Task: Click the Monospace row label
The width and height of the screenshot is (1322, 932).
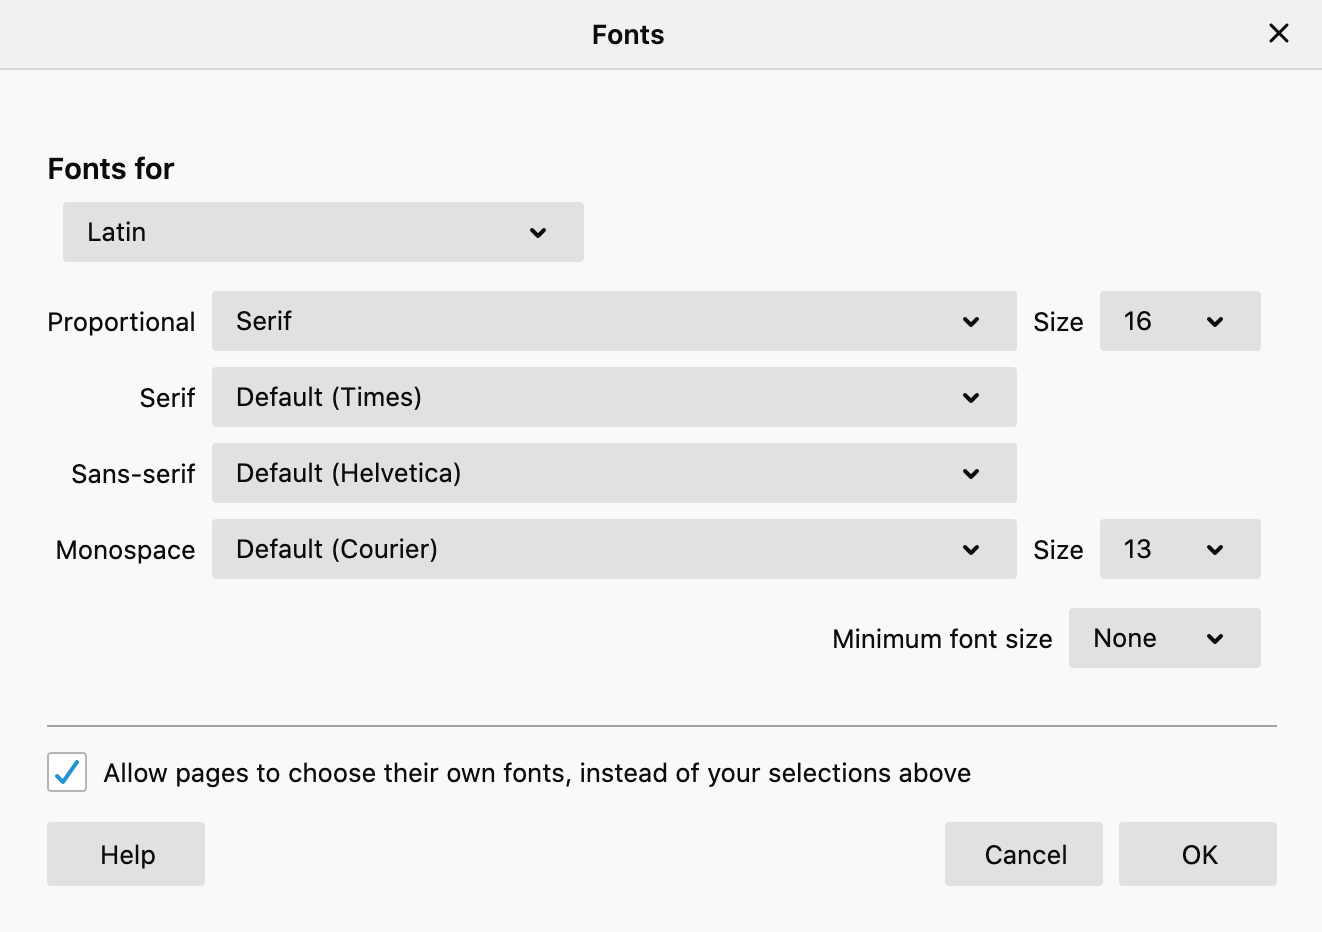Action: [125, 550]
